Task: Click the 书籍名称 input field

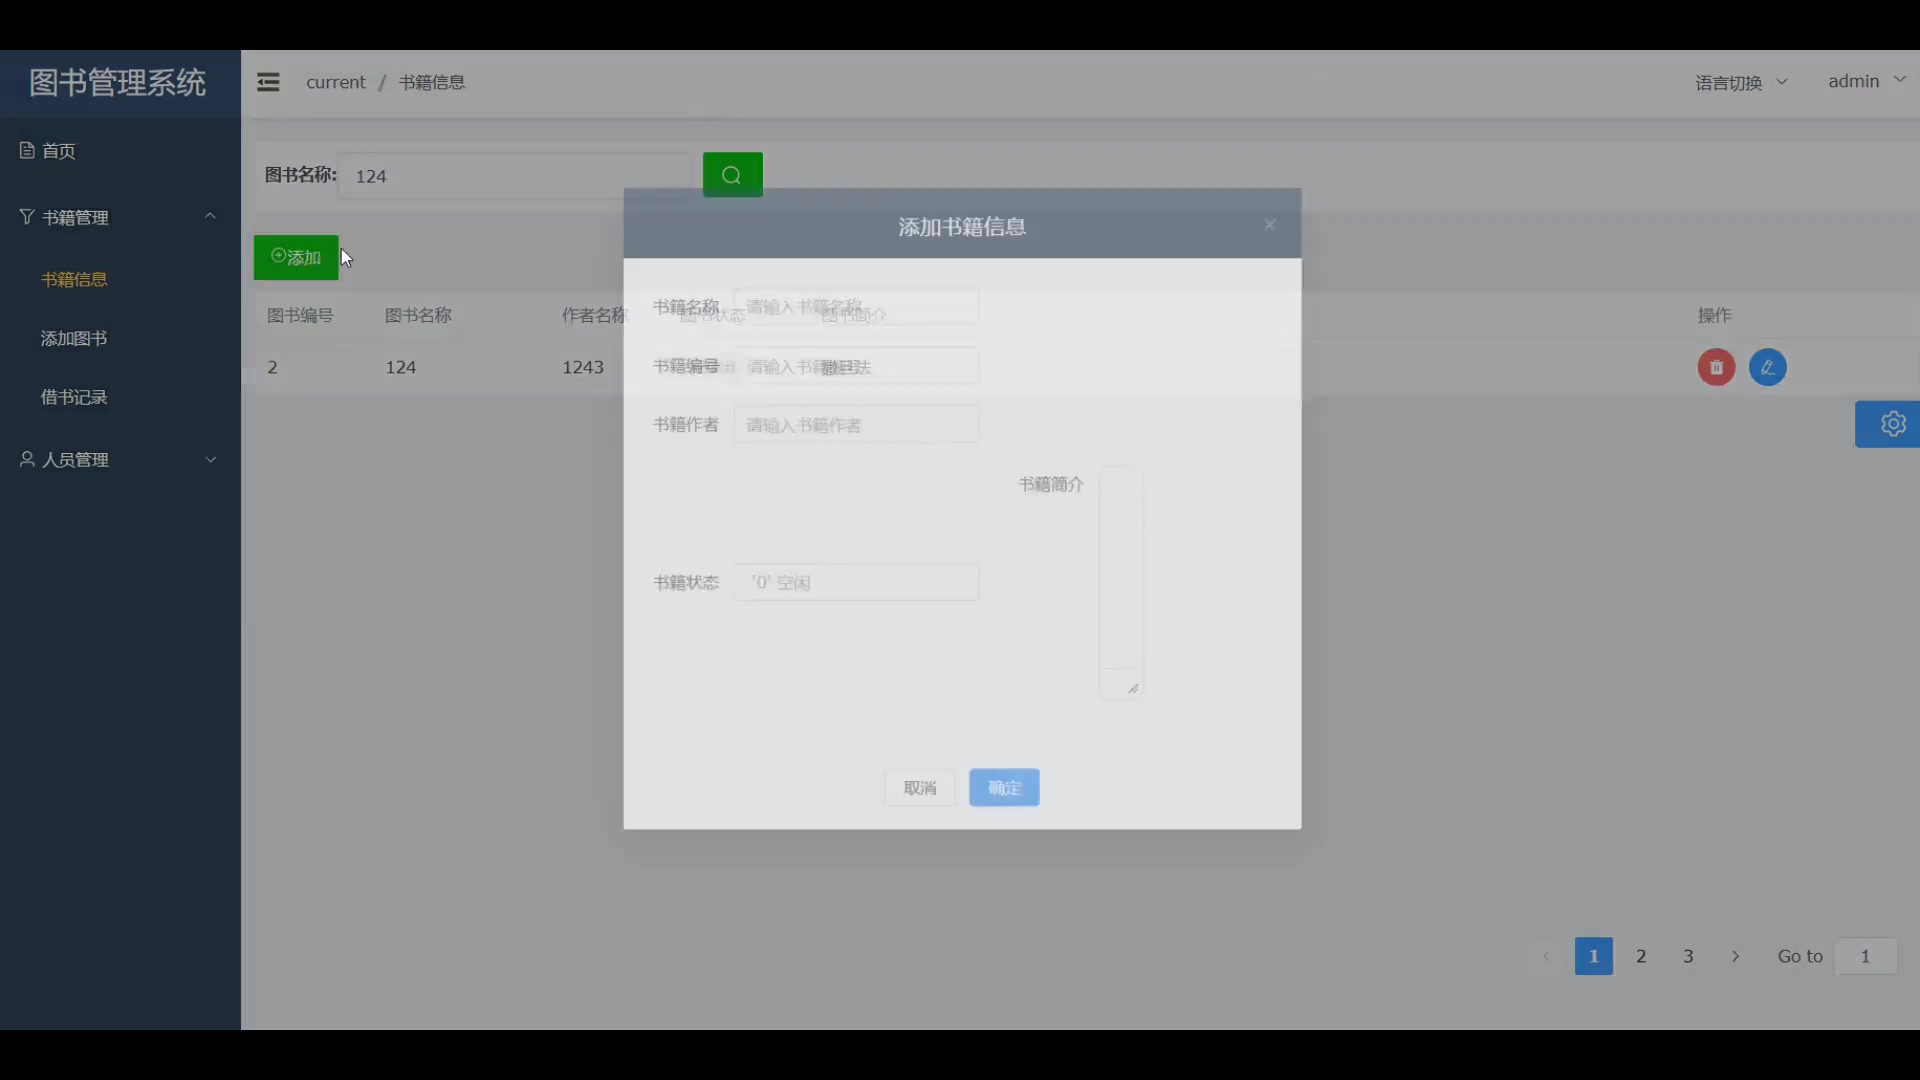Action: click(x=856, y=306)
